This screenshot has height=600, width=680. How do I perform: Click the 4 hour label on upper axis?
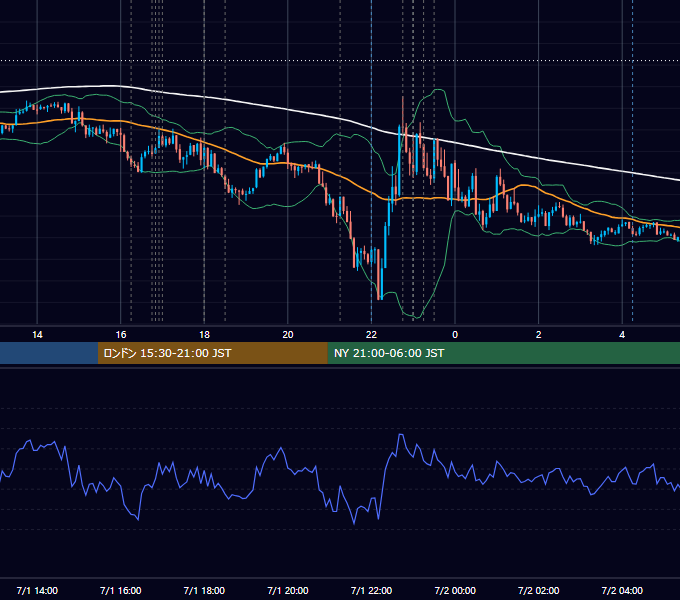click(x=622, y=335)
